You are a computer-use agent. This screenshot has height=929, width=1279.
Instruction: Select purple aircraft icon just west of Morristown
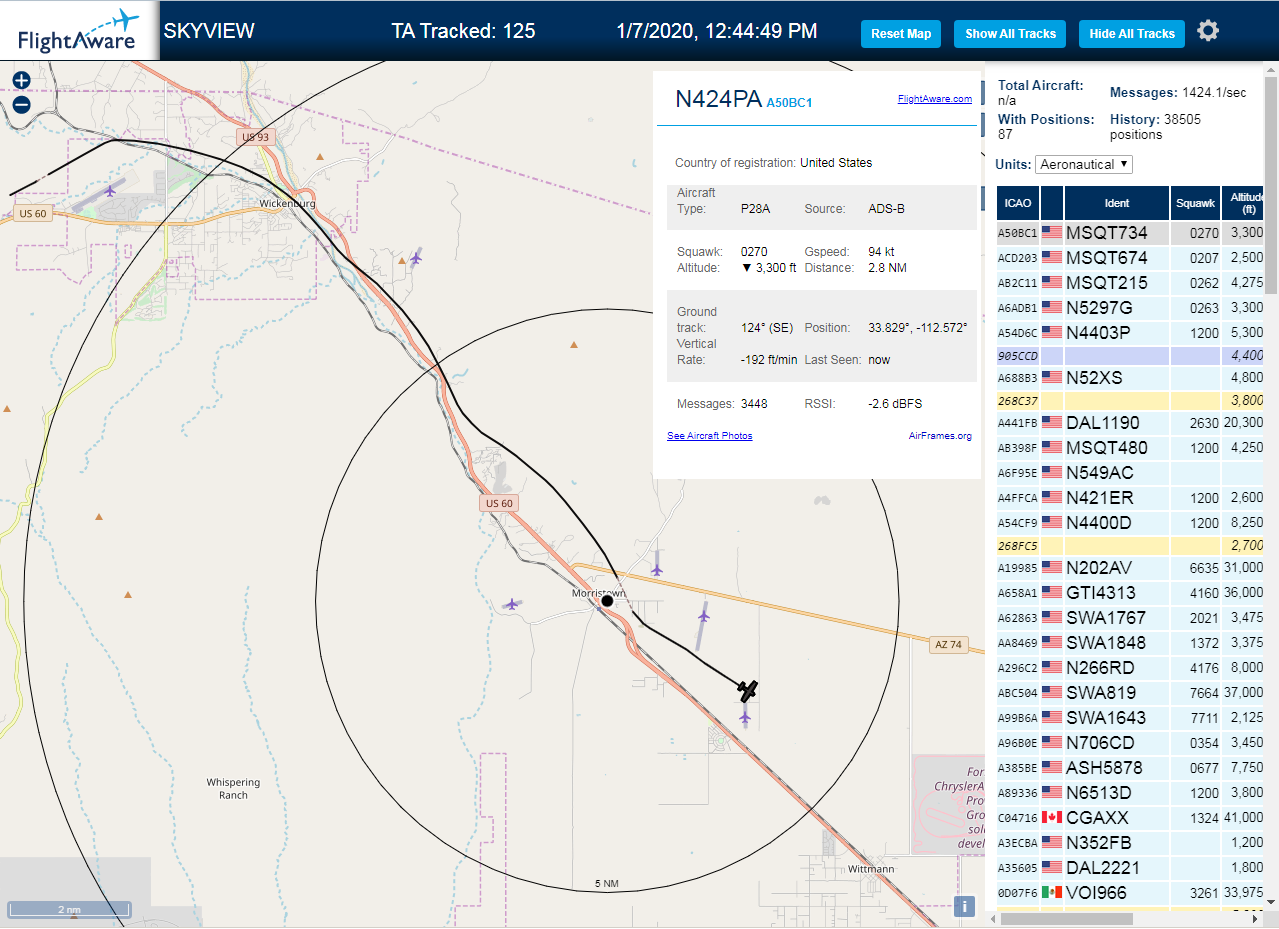(512, 603)
